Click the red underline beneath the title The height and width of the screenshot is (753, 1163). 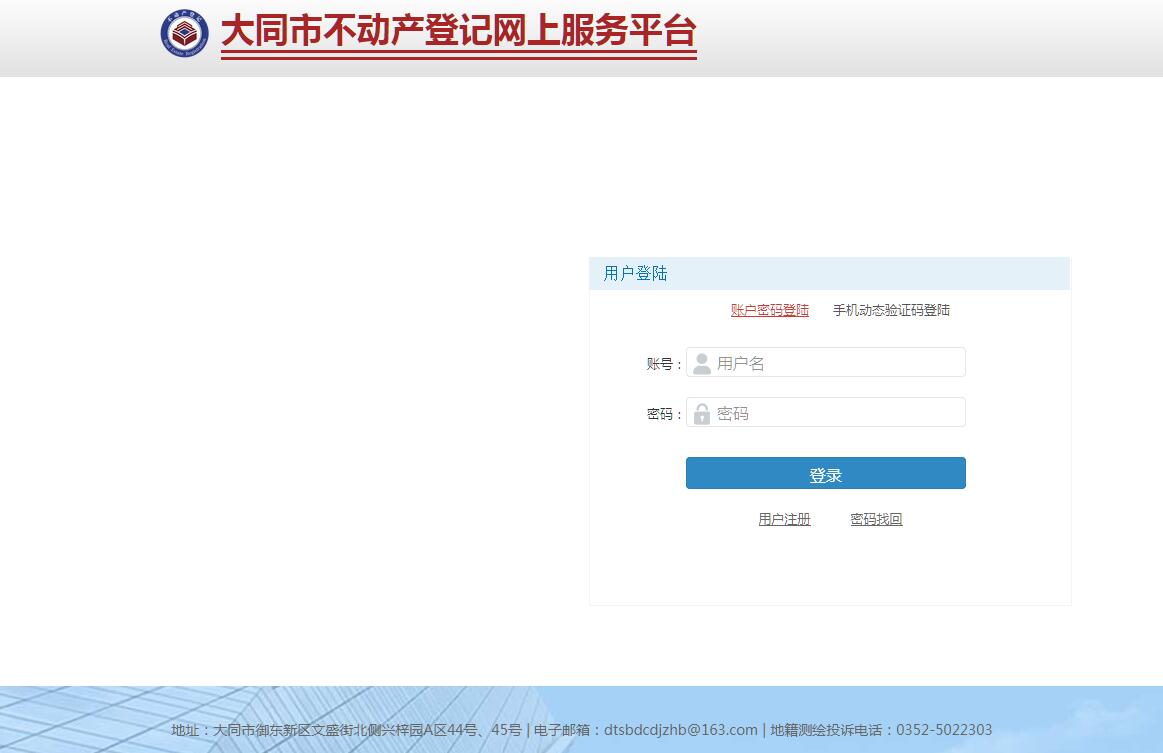458,55
